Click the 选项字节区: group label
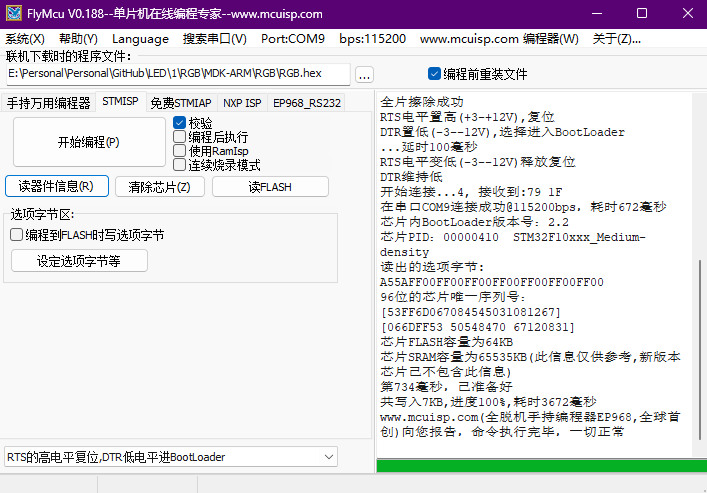The width and height of the screenshot is (707, 493). (42, 214)
